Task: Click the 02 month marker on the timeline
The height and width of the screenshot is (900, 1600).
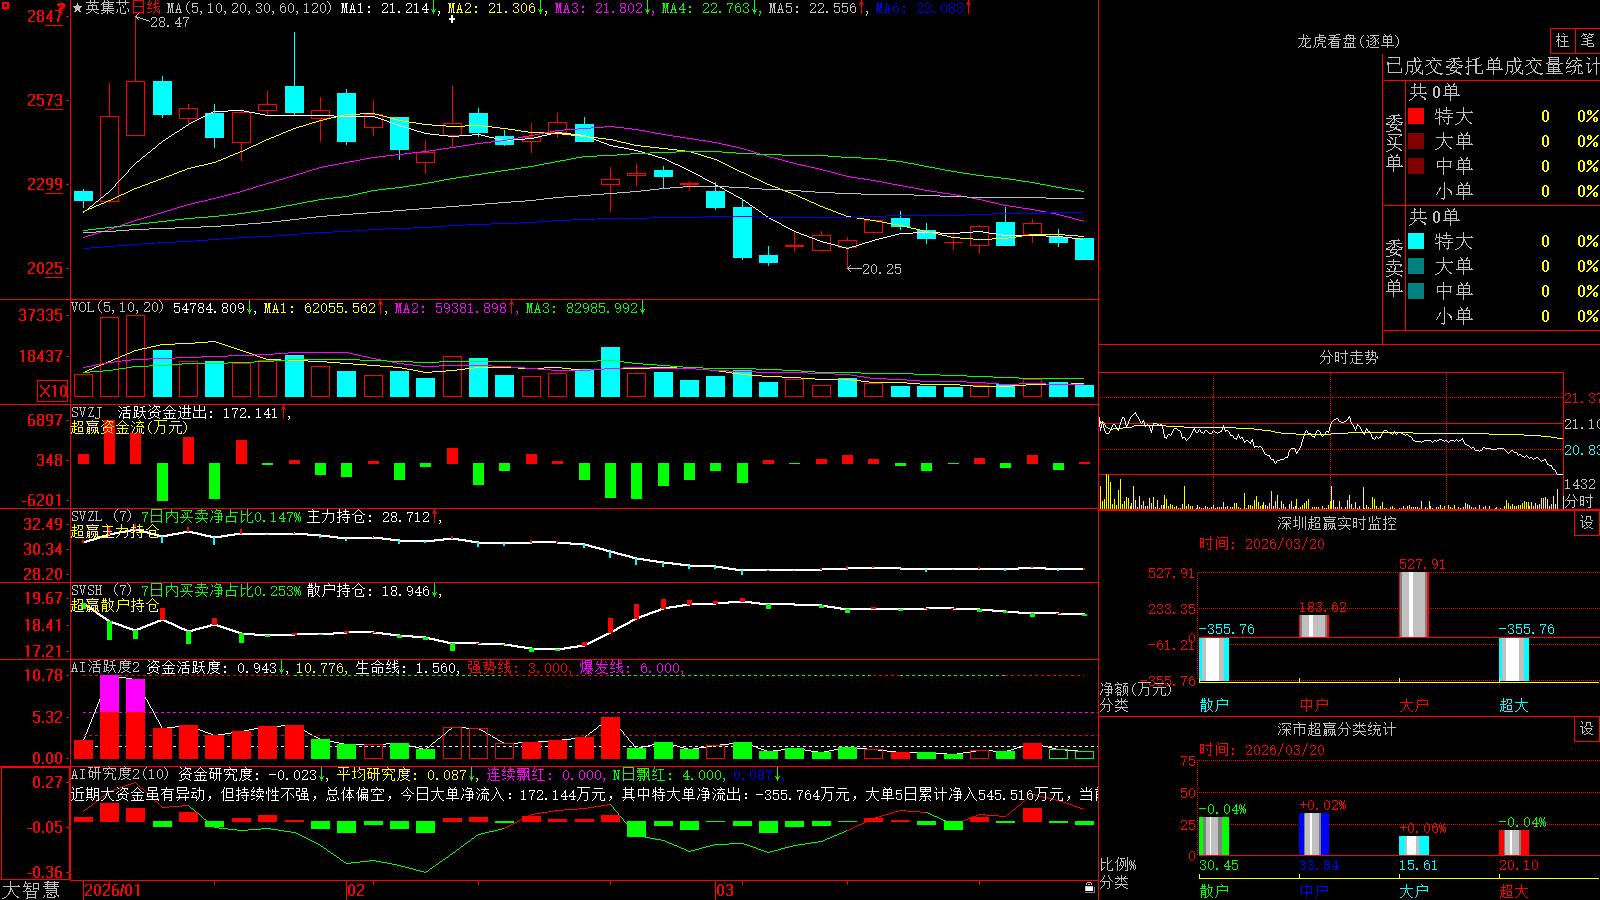Action: [x=356, y=890]
